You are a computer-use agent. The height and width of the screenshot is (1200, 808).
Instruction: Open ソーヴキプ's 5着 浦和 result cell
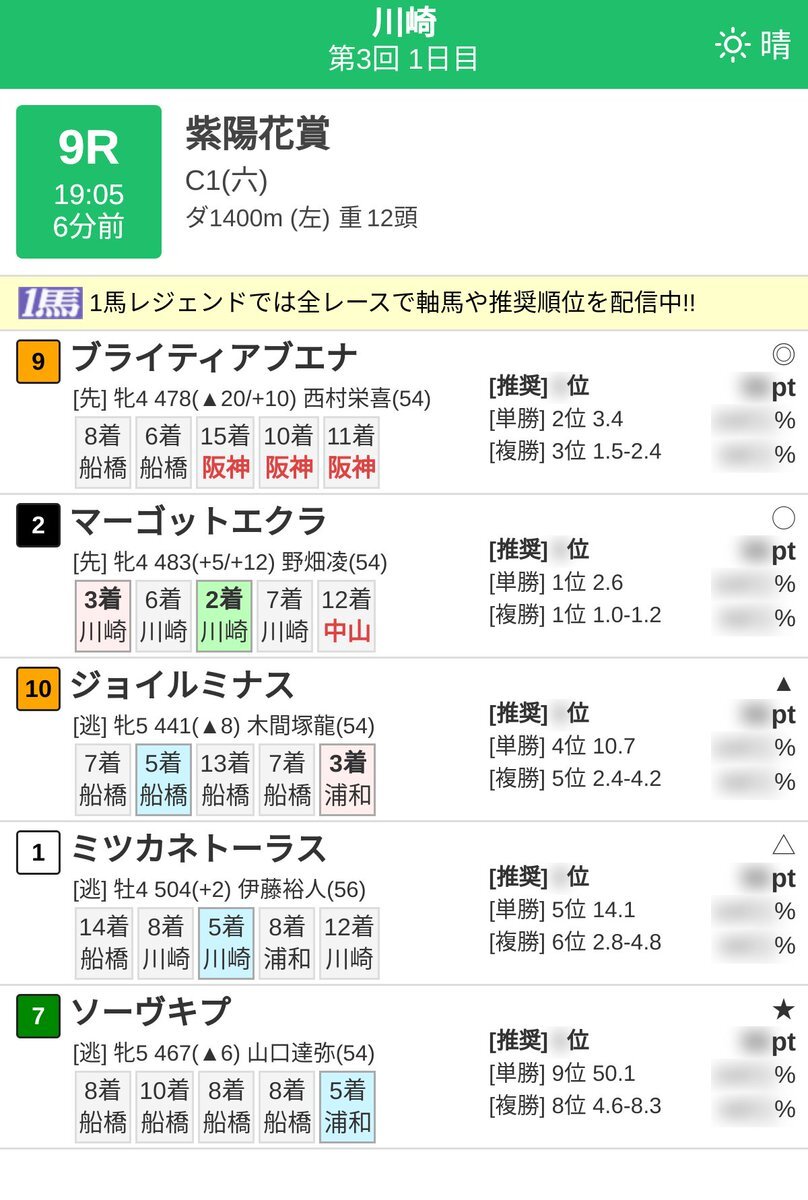coord(348,1107)
